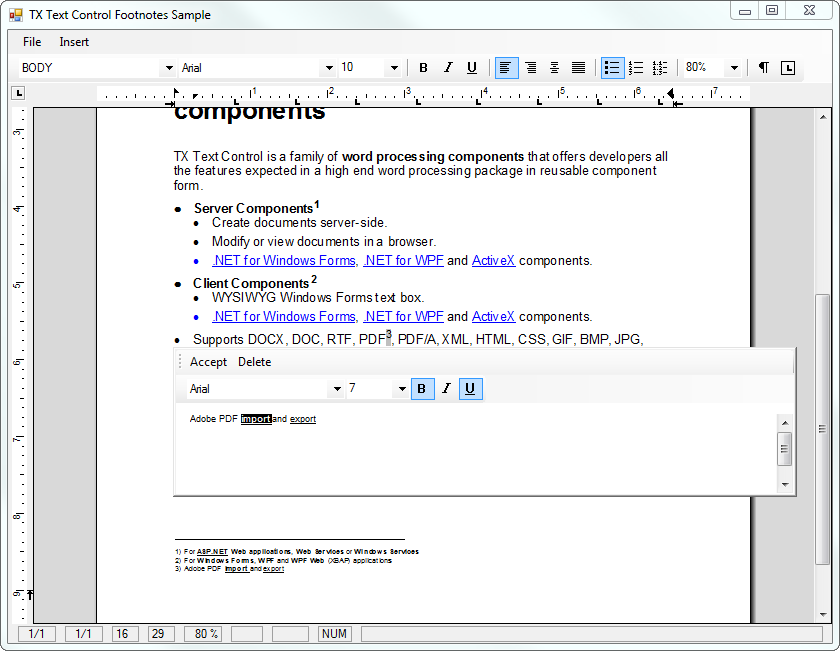
Task: Toggle bulleted list
Action: (612, 68)
